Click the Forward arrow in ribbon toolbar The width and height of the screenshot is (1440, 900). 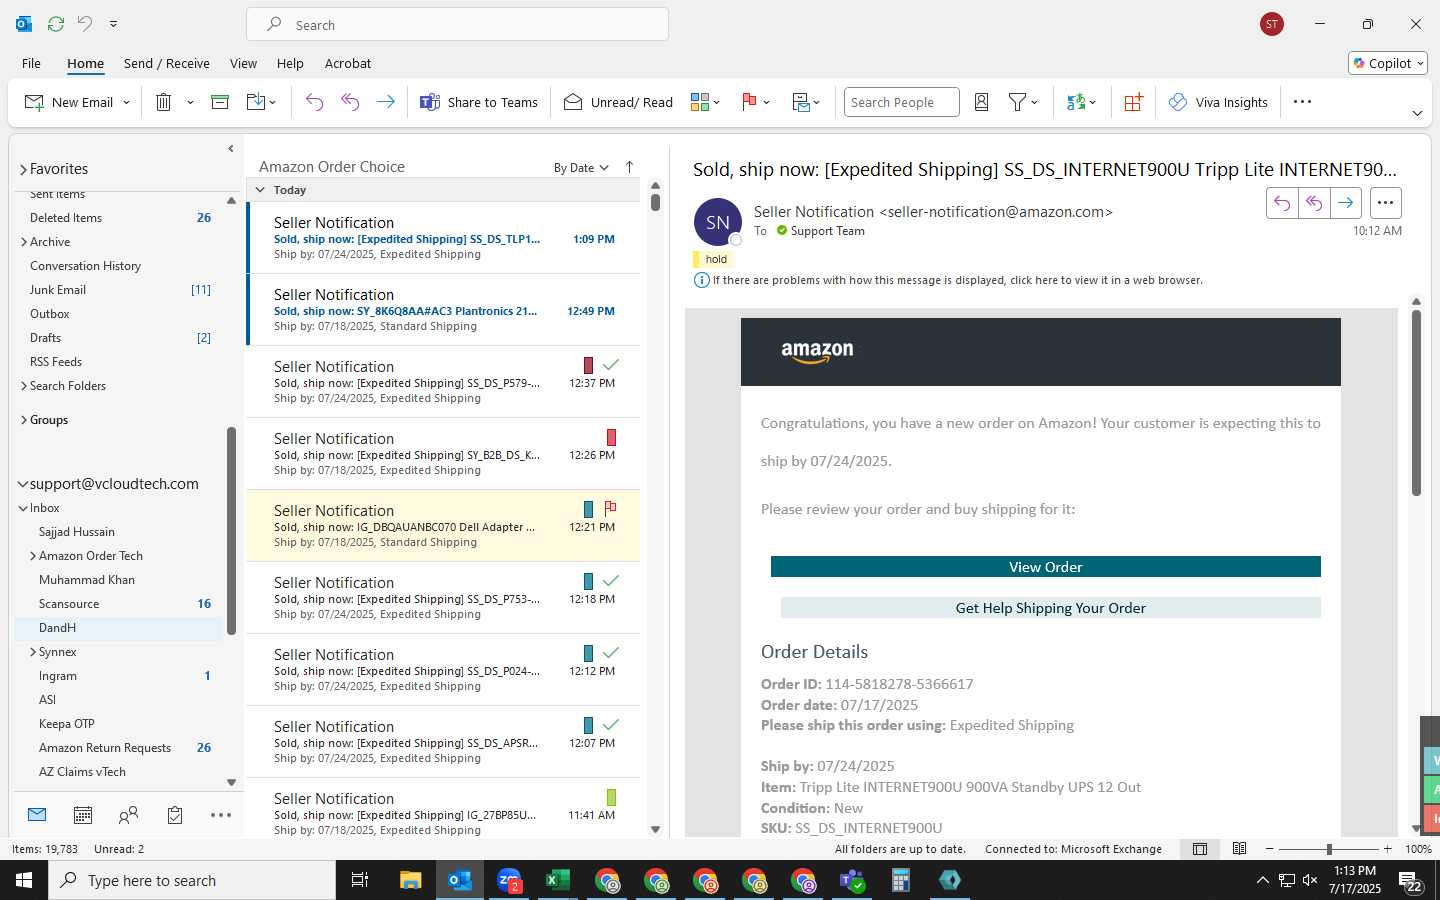(385, 102)
